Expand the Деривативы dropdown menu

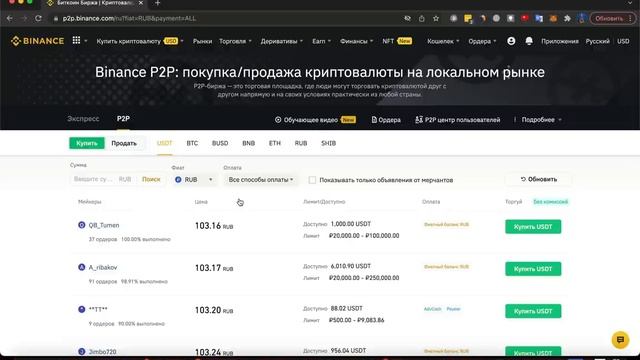tap(282, 41)
